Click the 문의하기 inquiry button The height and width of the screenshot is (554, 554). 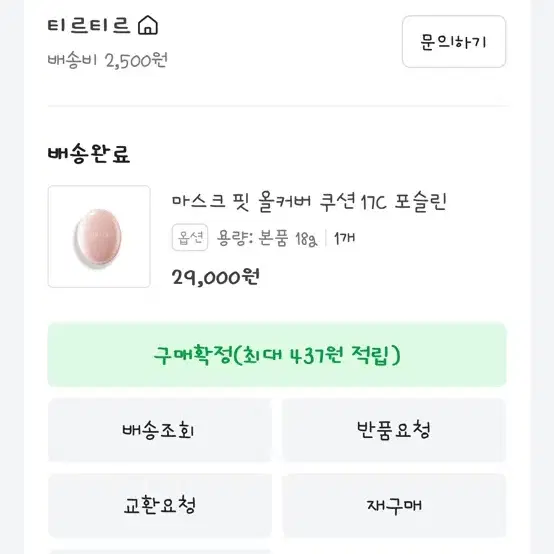[454, 42]
